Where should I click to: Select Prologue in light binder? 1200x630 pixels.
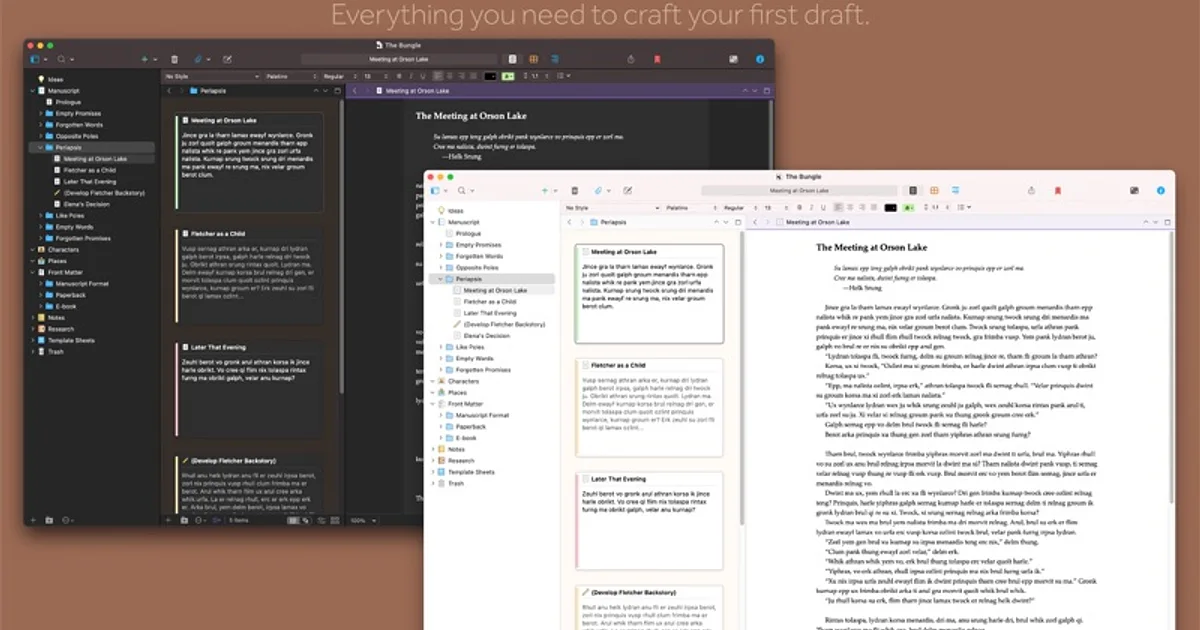coord(468,233)
